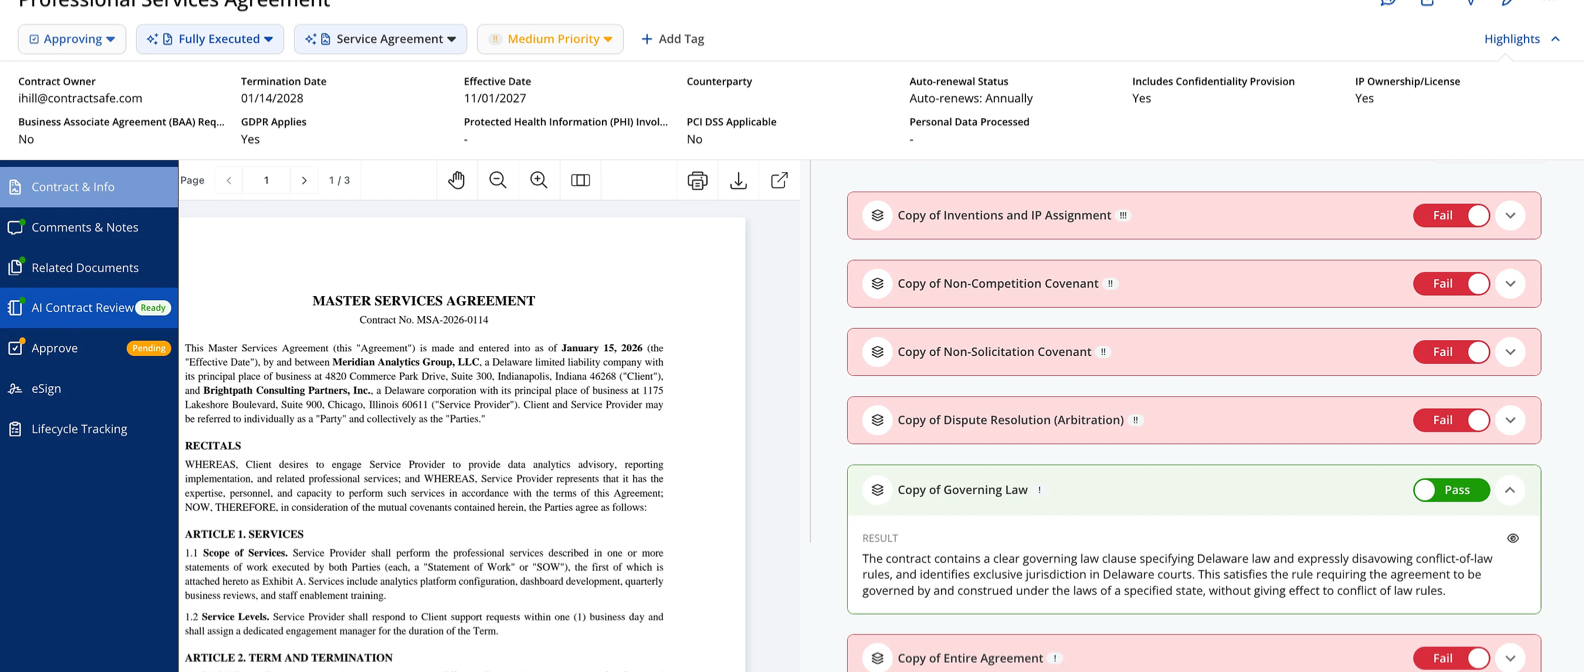Click page number input field

tap(266, 180)
